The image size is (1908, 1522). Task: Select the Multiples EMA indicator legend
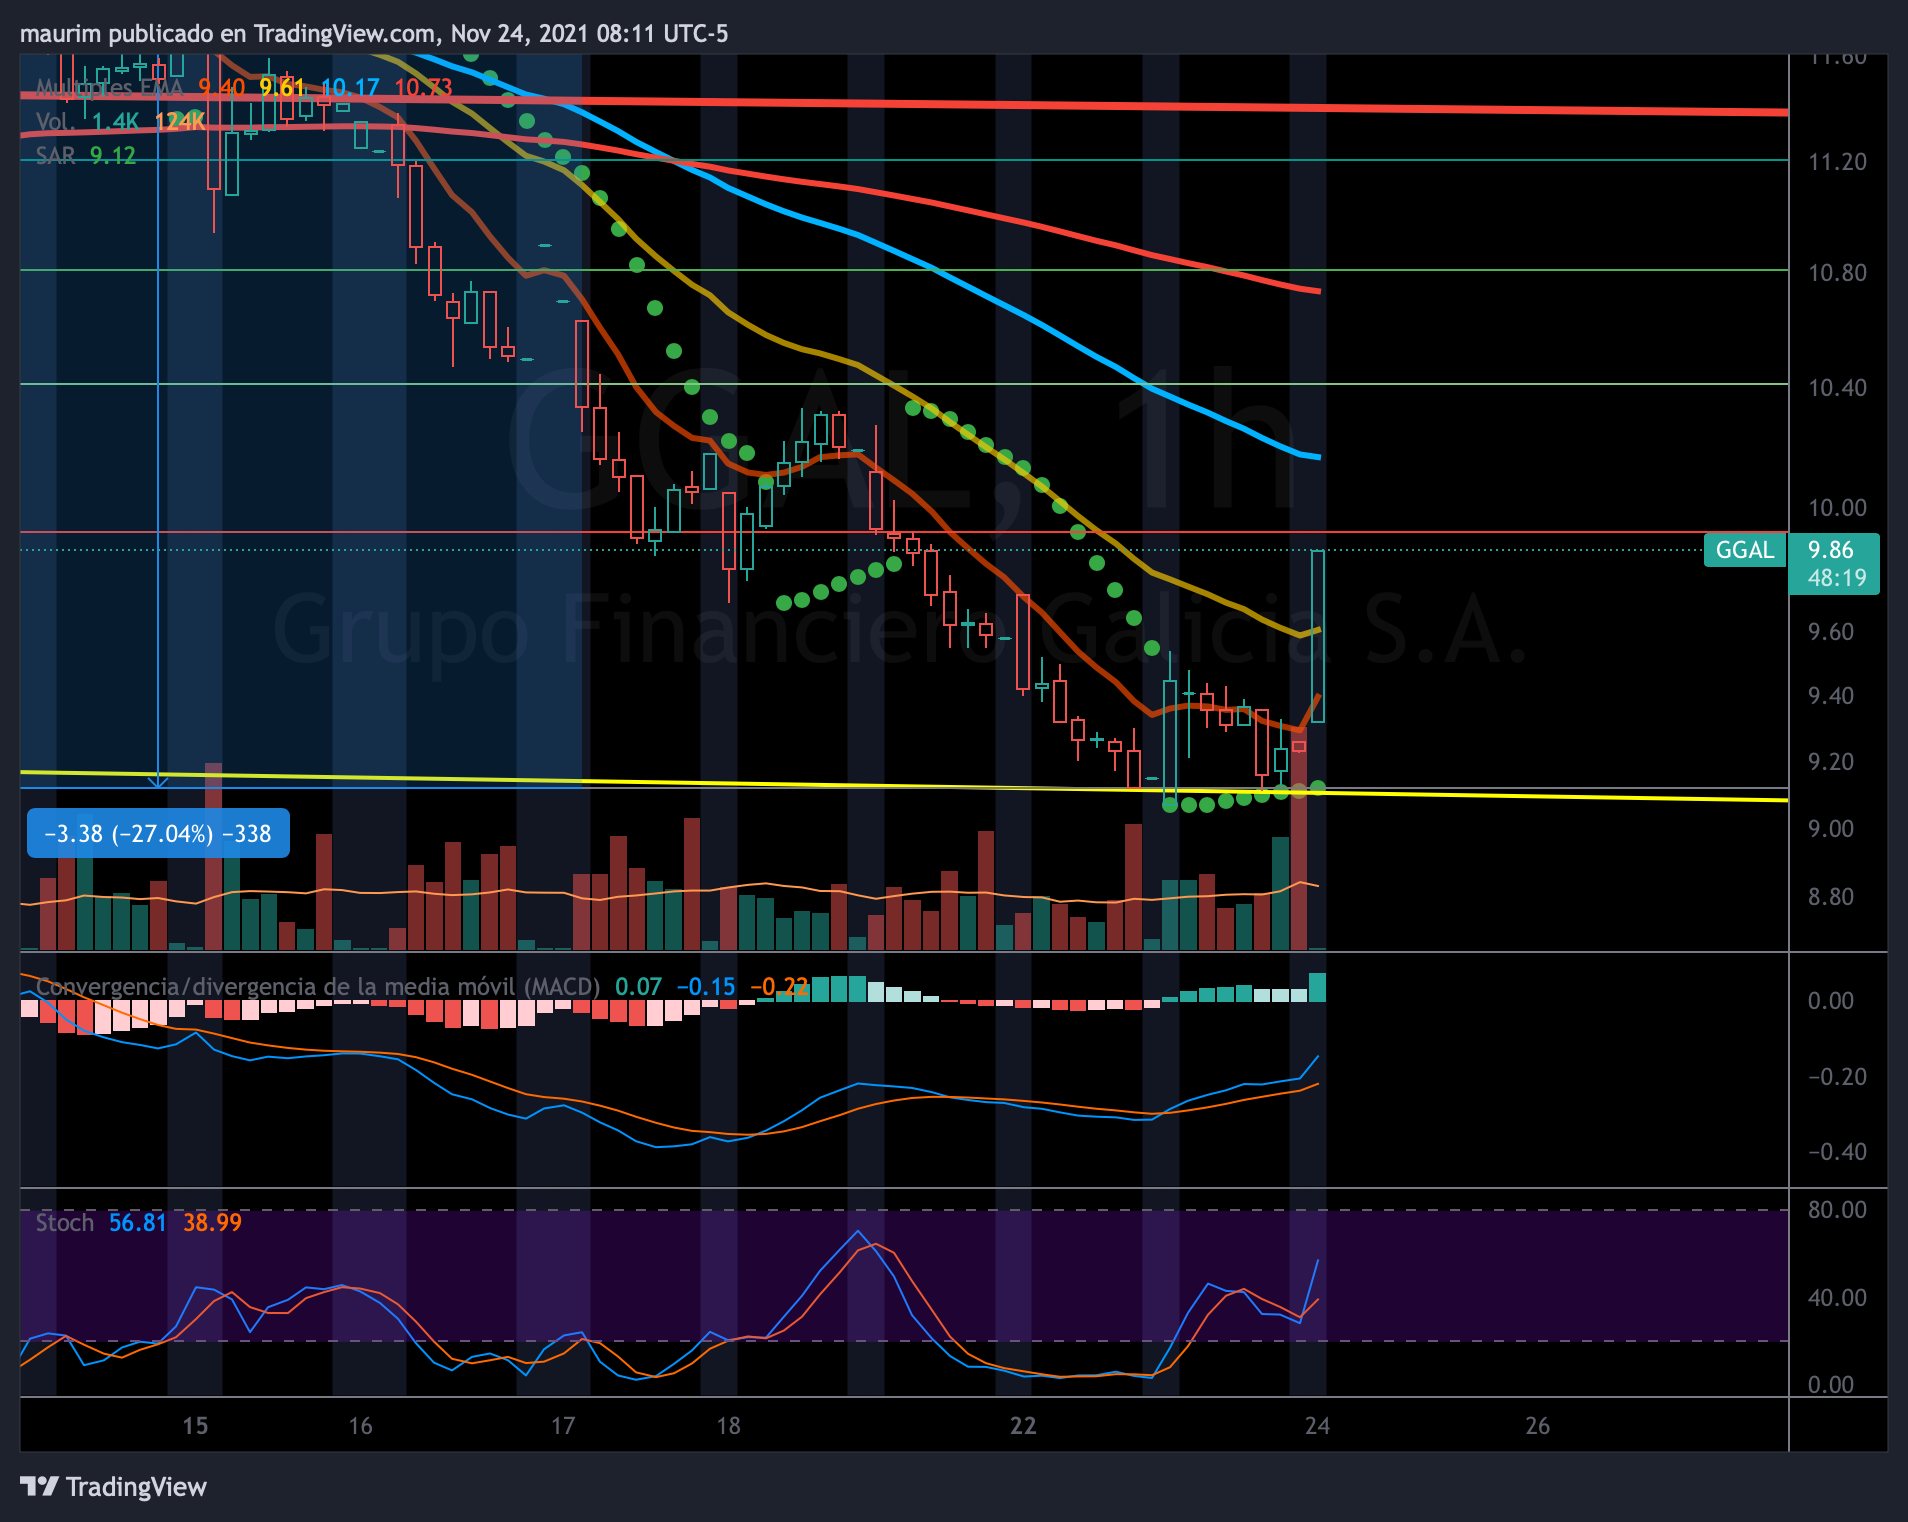click(x=110, y=88)
